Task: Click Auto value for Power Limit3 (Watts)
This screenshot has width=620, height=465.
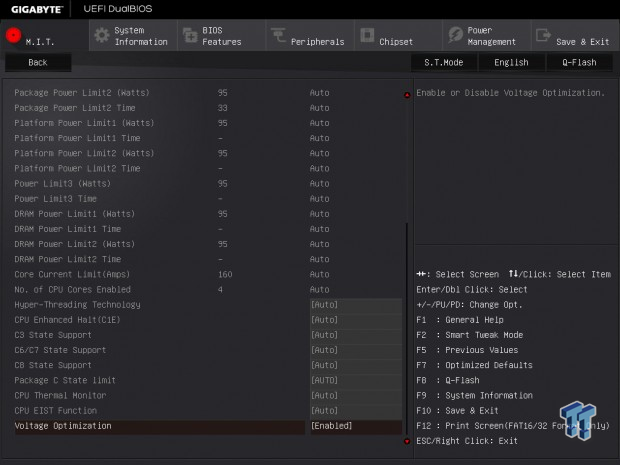Action: (x=319, y=183)
